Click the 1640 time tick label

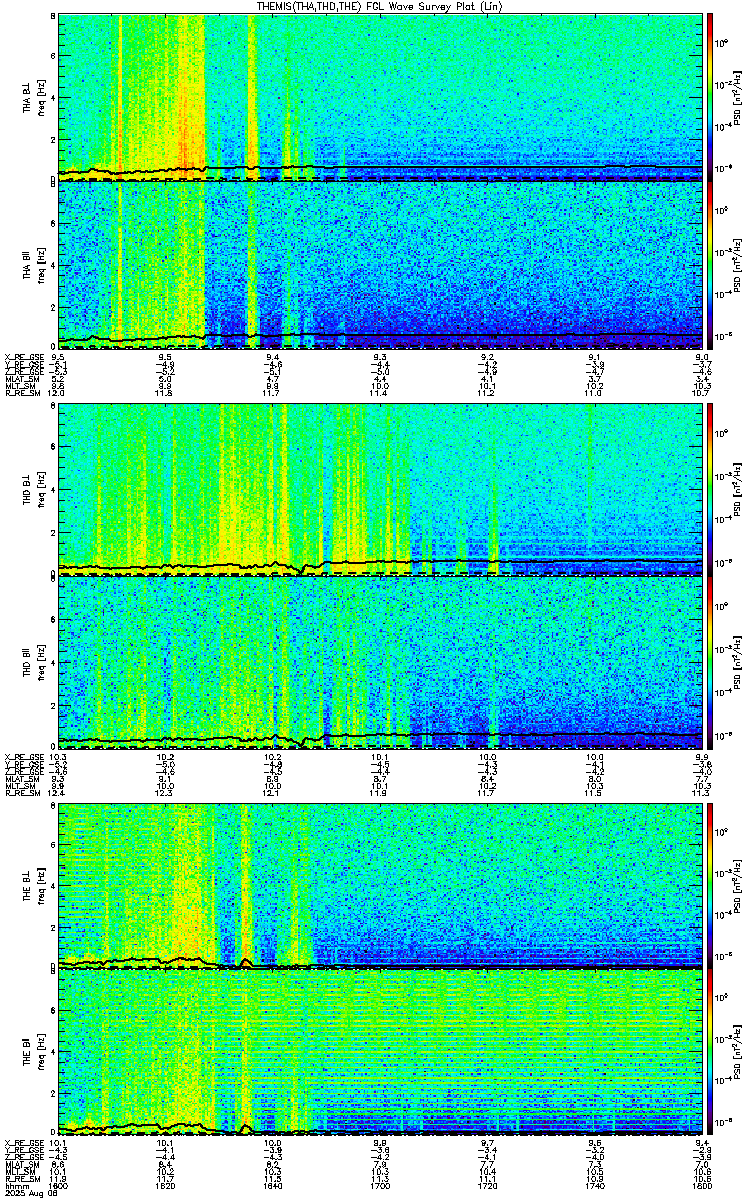pos(273,1186)
